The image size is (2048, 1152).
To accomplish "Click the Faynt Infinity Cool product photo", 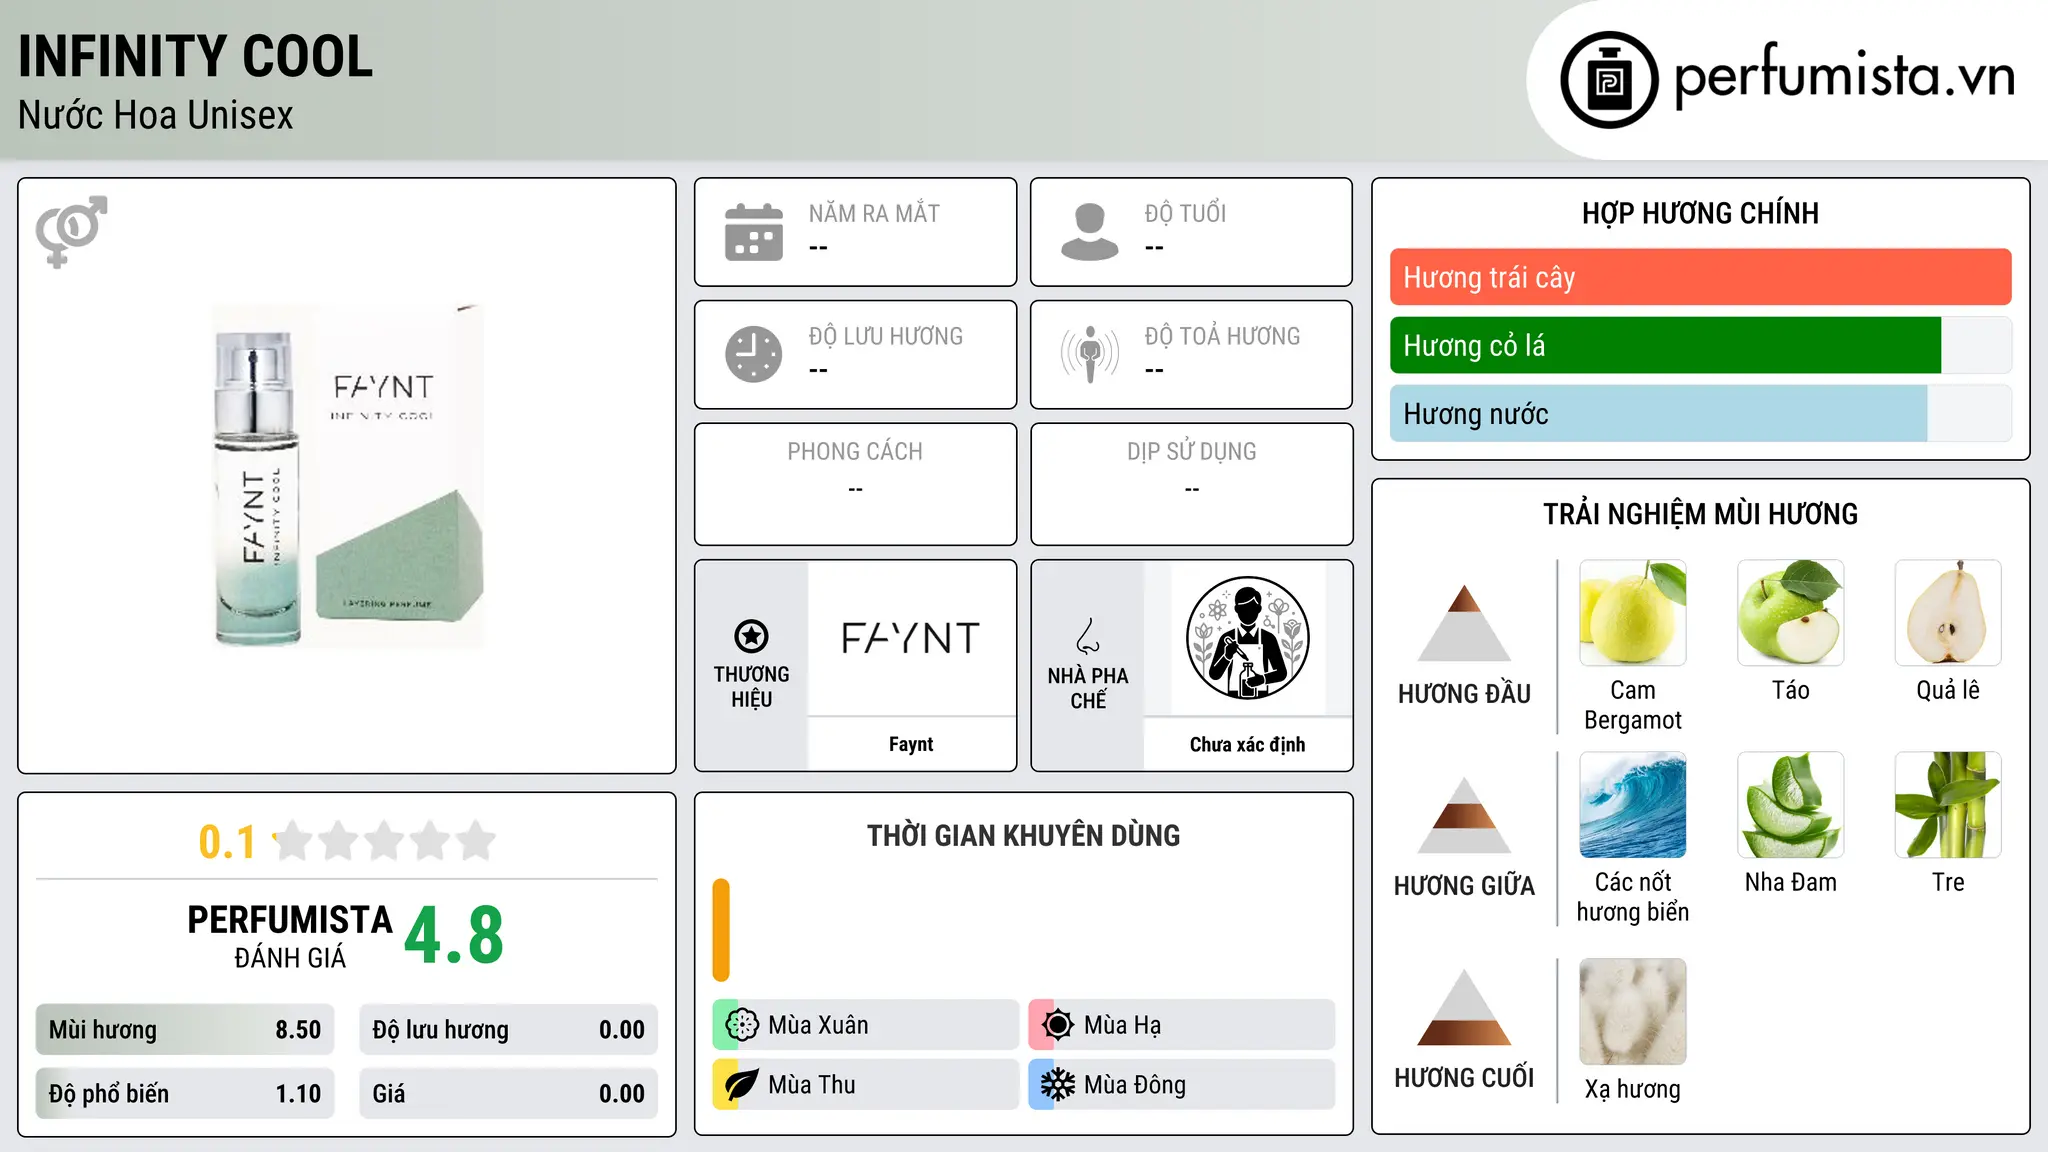I will coord(348,476).
